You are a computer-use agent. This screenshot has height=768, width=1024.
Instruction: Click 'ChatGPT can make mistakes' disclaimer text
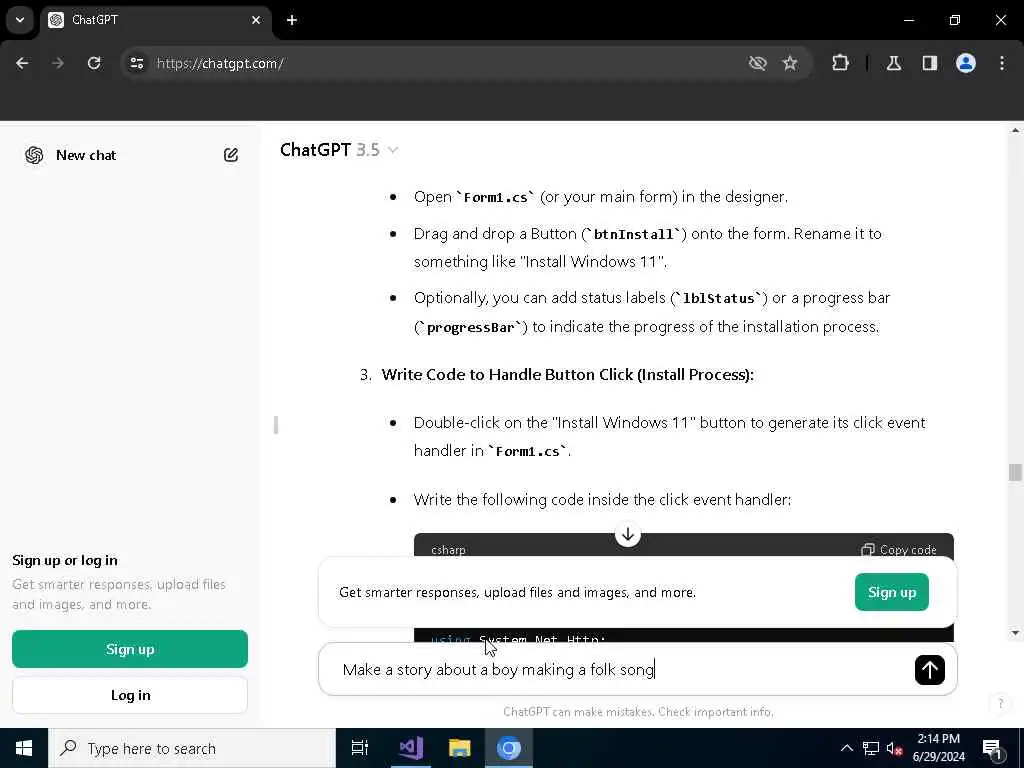638,711
